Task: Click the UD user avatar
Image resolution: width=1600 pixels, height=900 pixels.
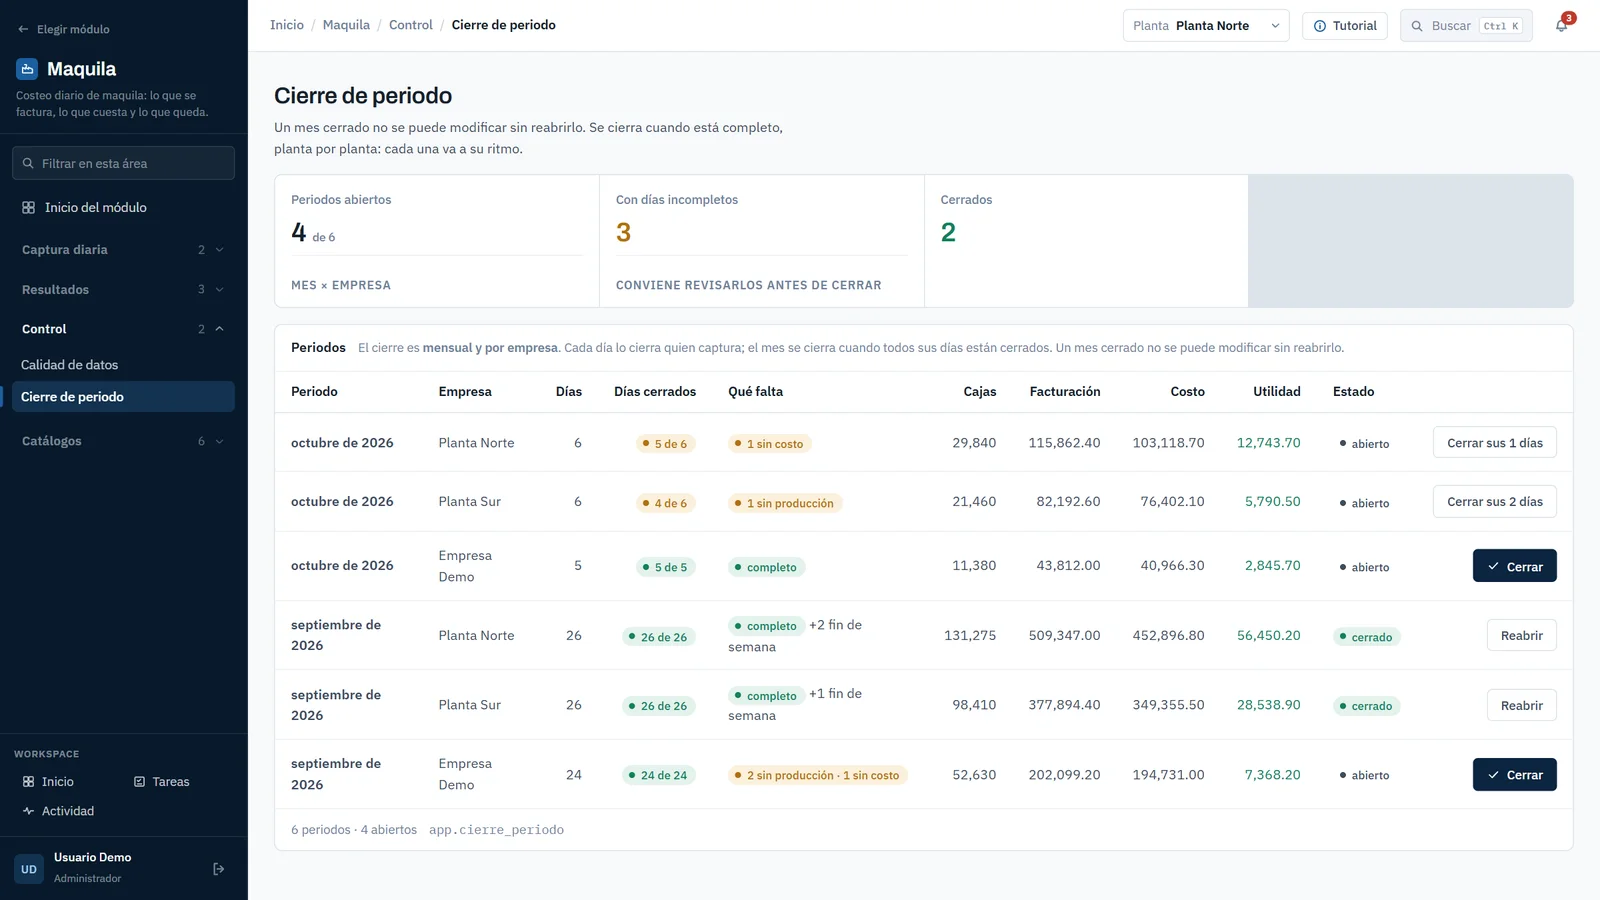Action: [29, 869]
